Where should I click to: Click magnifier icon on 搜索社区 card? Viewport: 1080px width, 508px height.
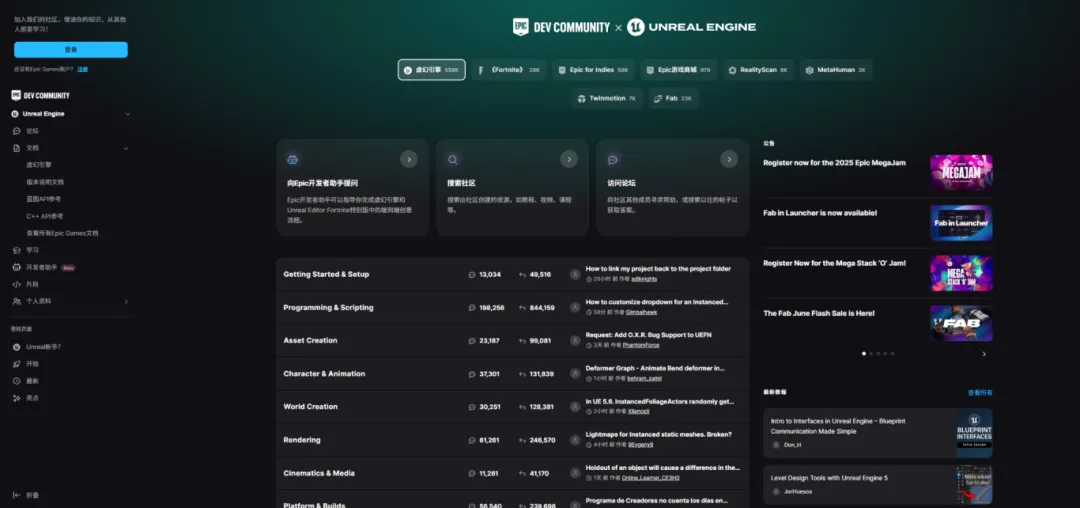453,160
